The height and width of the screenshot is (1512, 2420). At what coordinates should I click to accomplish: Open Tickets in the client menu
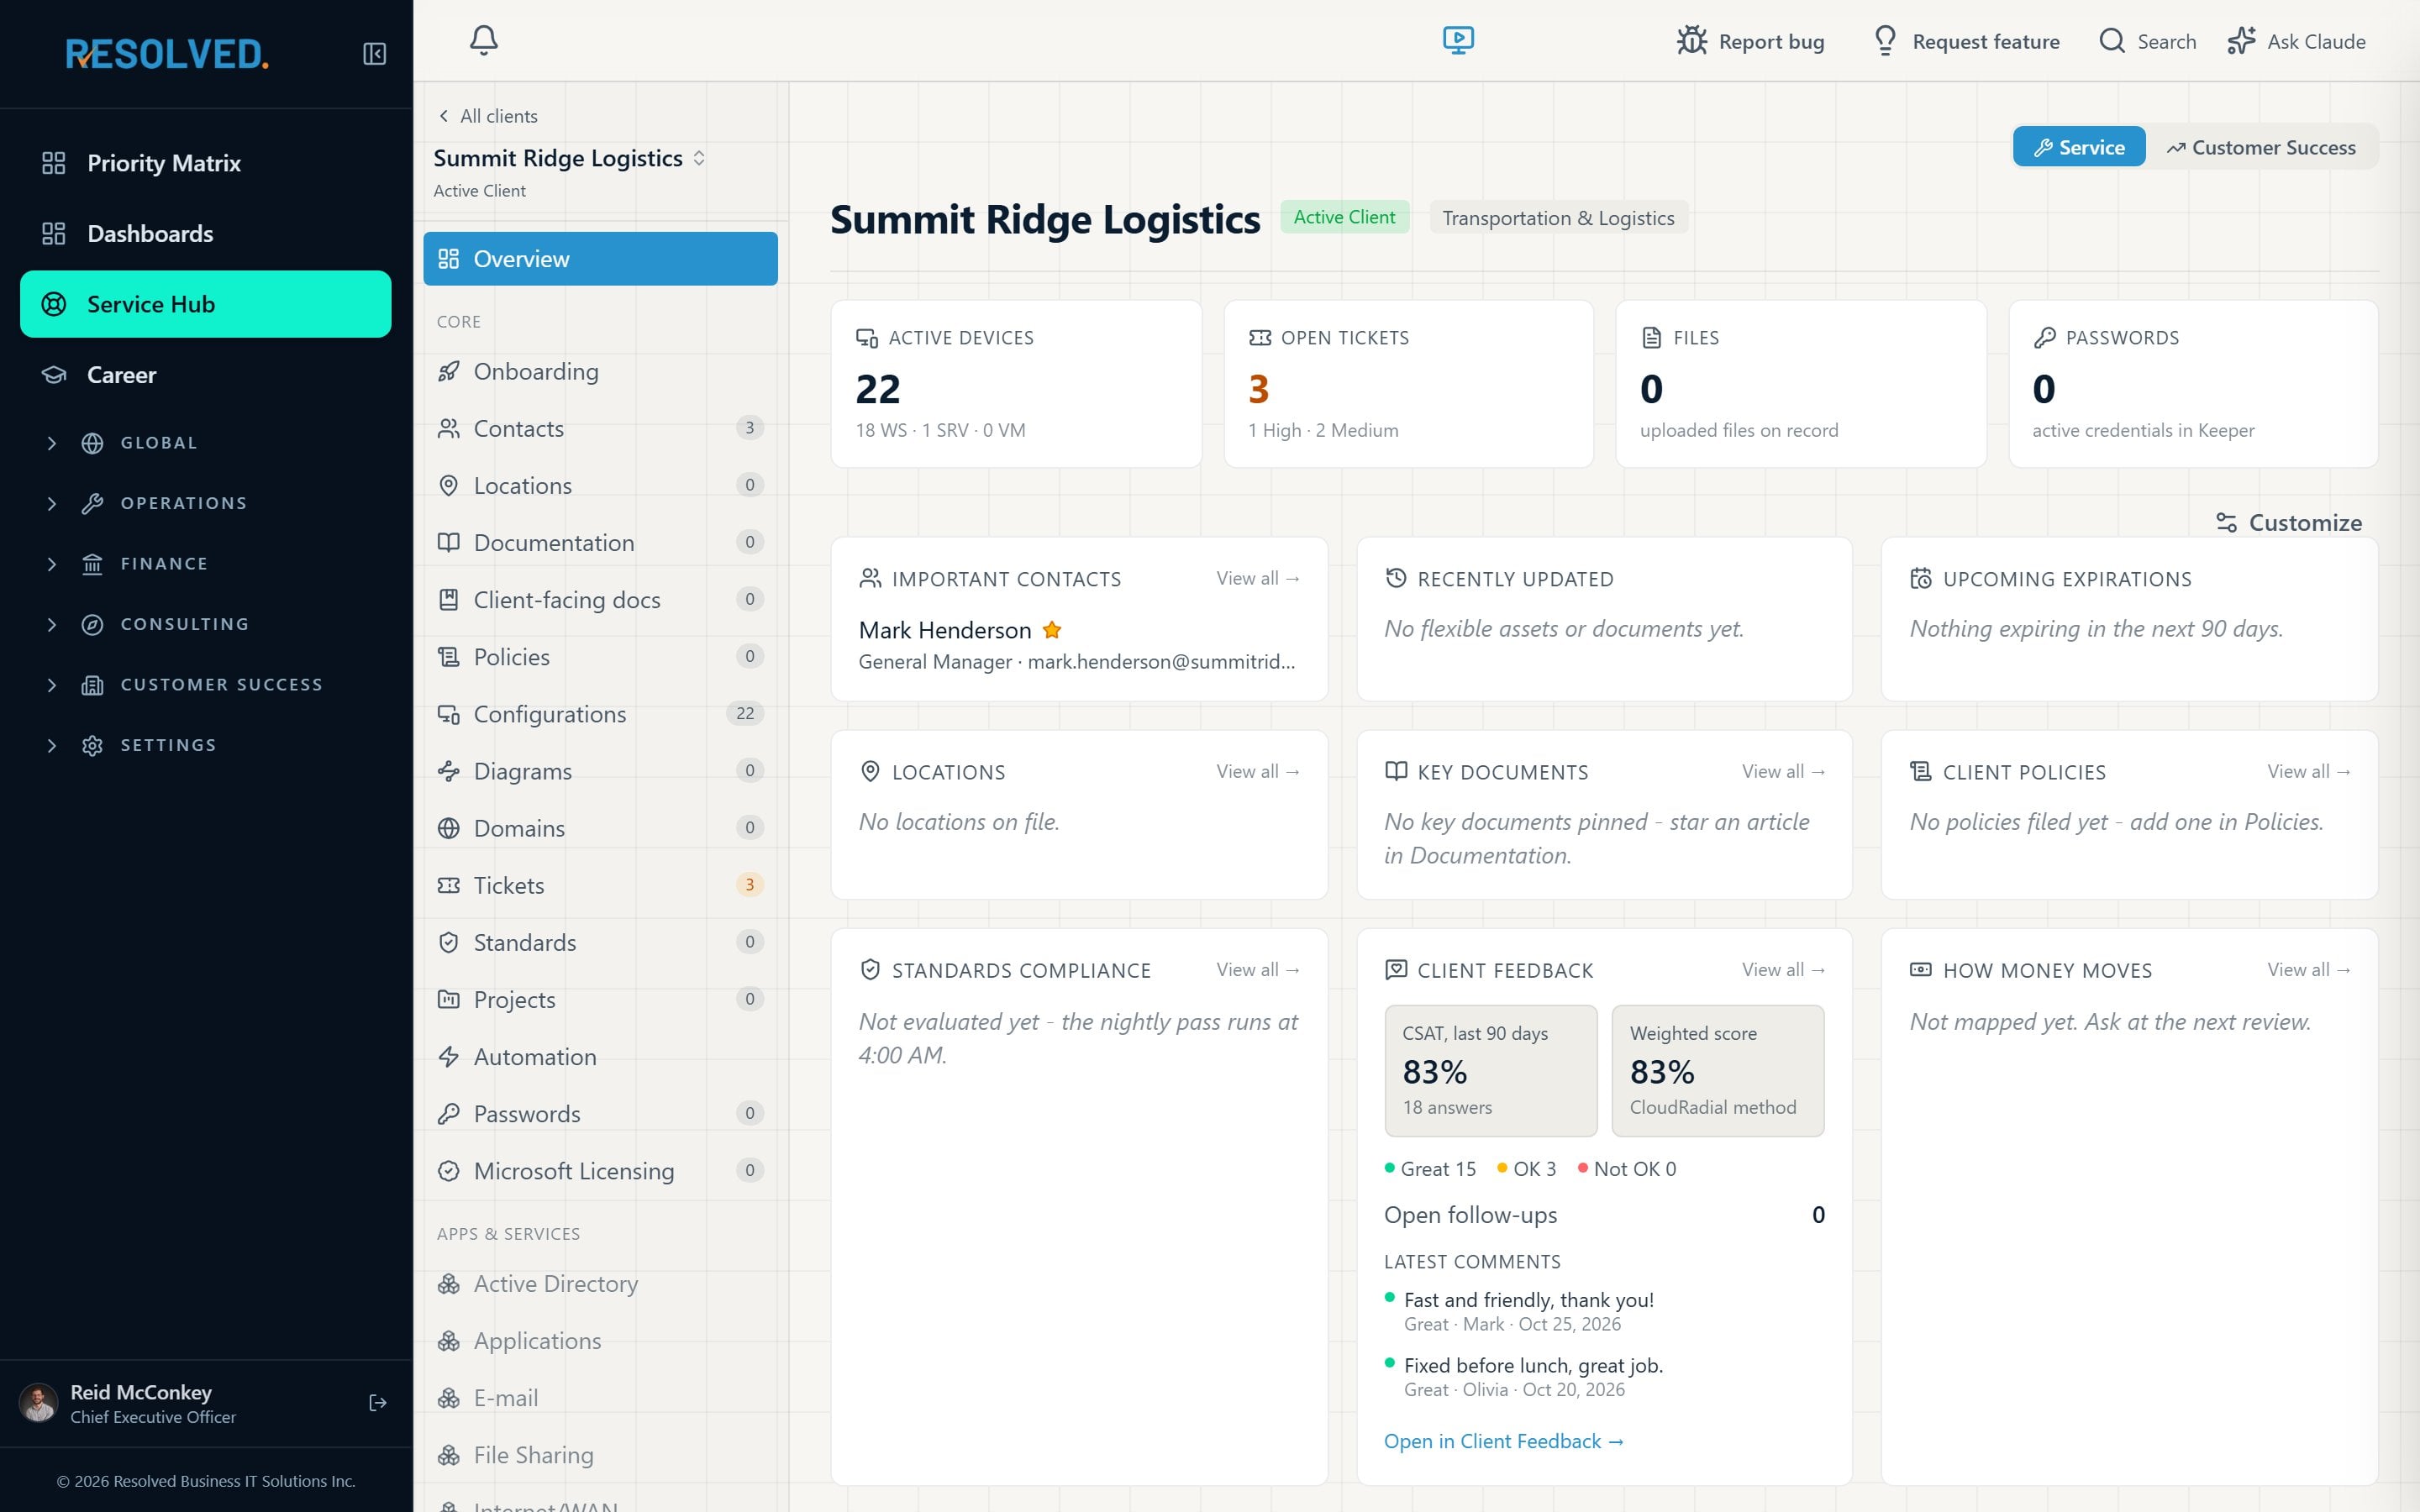pos(600,885)
